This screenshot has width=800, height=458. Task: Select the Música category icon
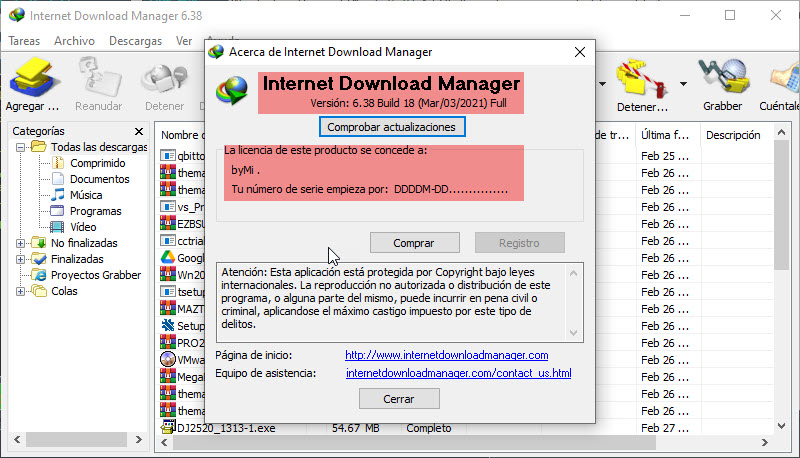click(58, 195)
